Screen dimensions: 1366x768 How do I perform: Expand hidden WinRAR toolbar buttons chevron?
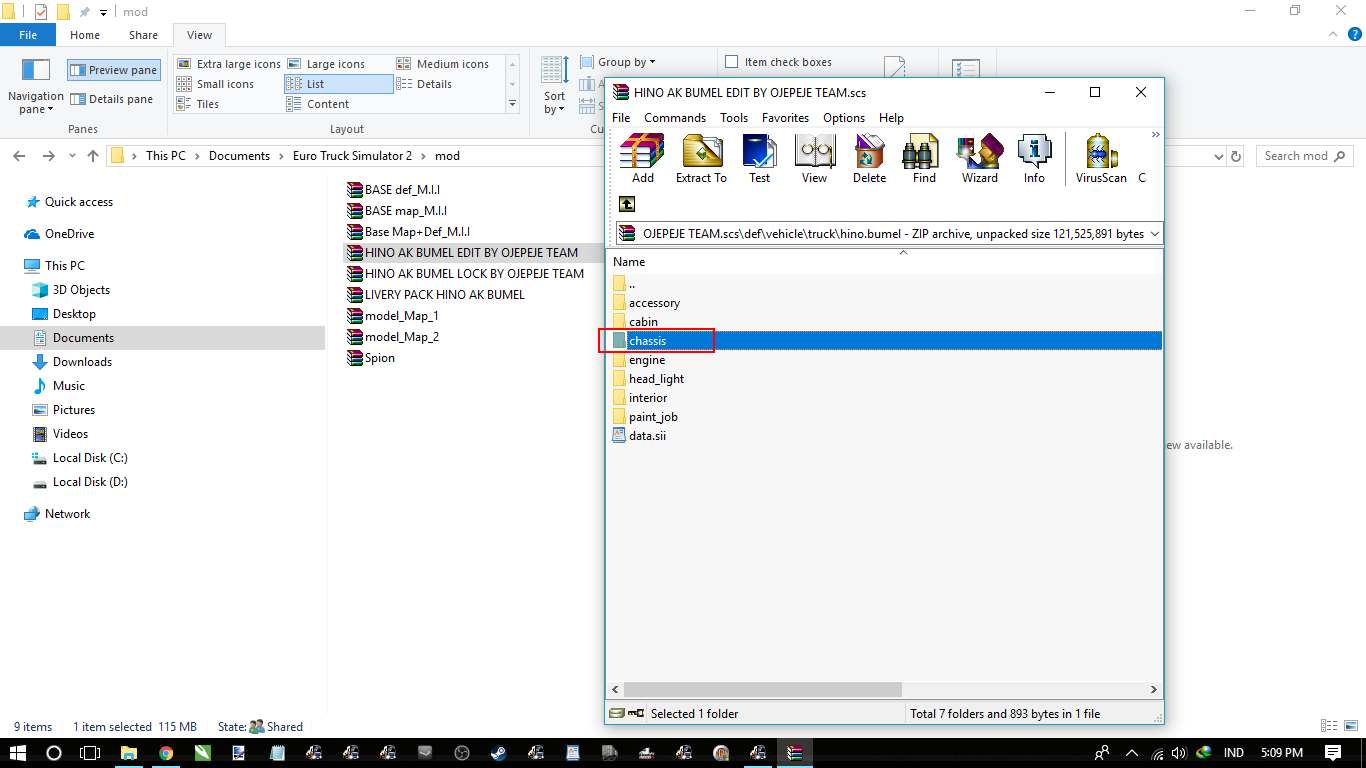coord(1155,135)
